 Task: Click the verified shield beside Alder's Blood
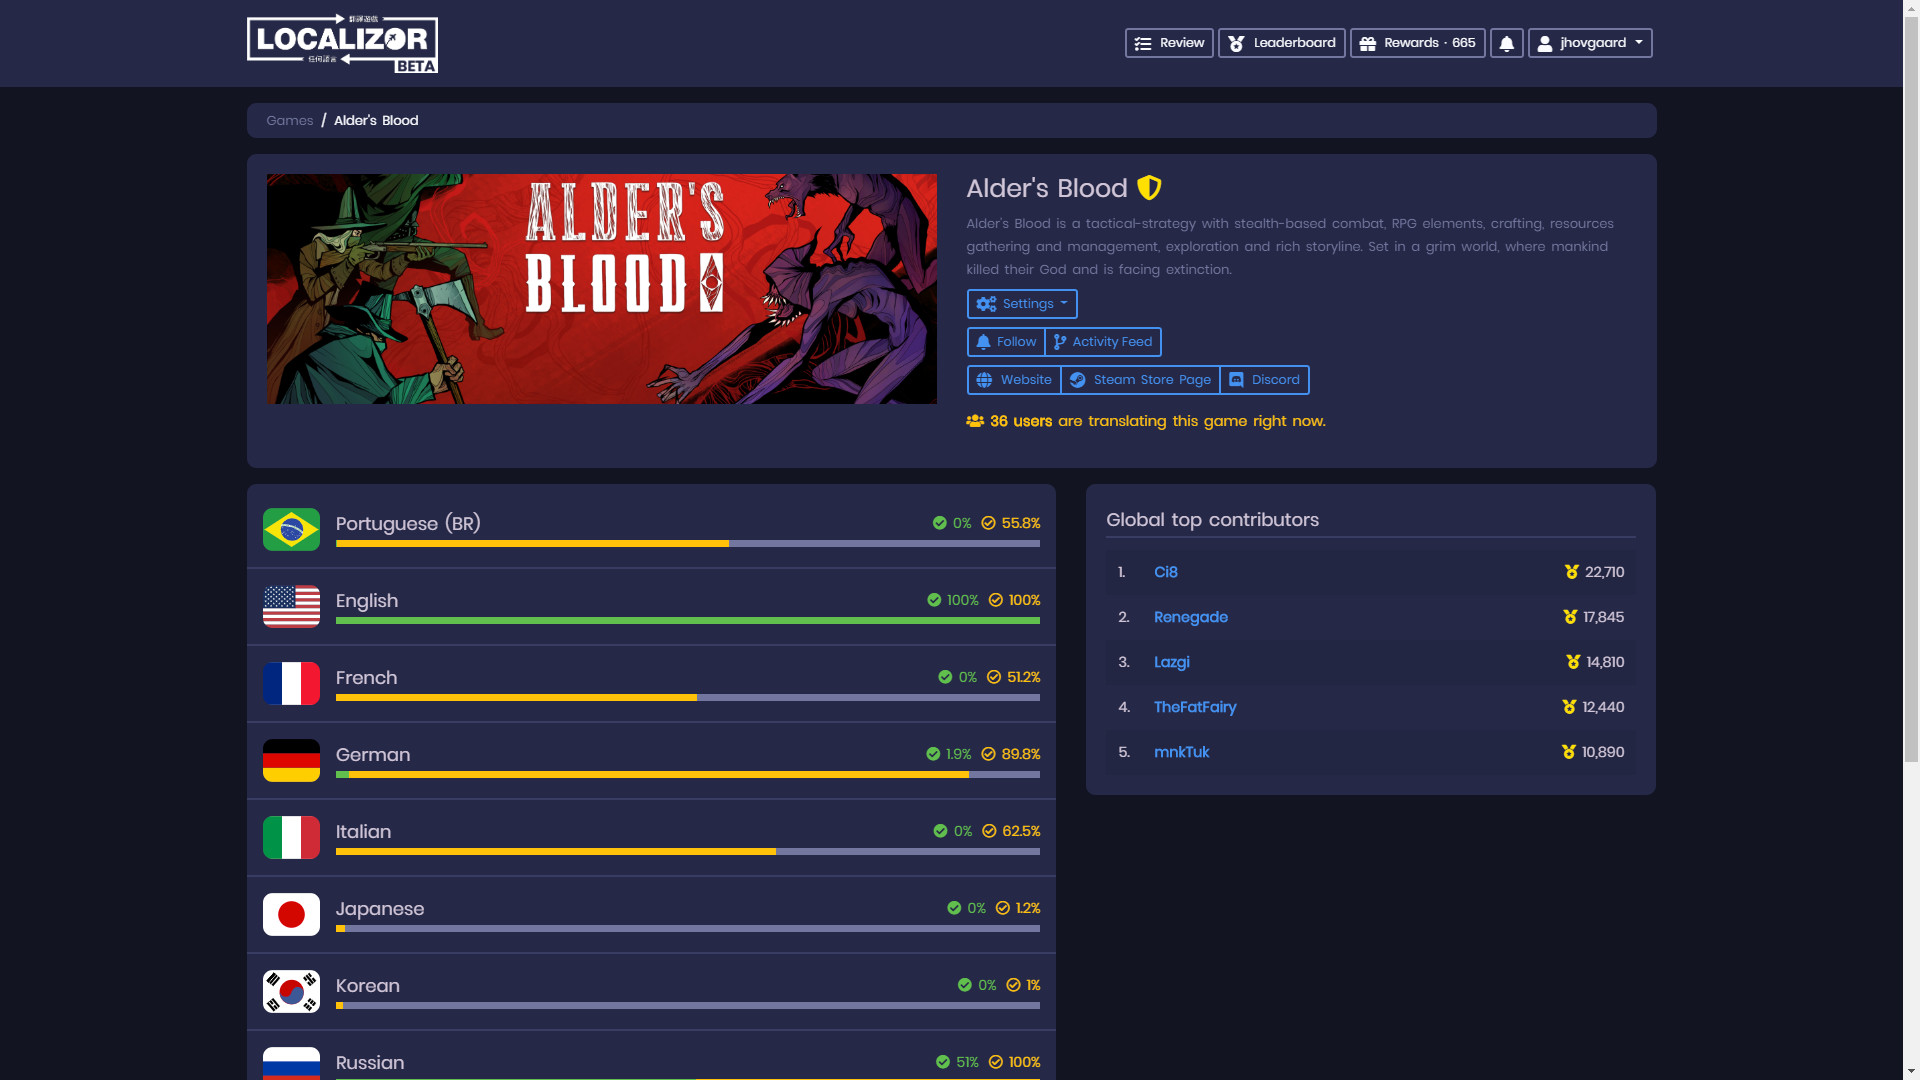1148,188
